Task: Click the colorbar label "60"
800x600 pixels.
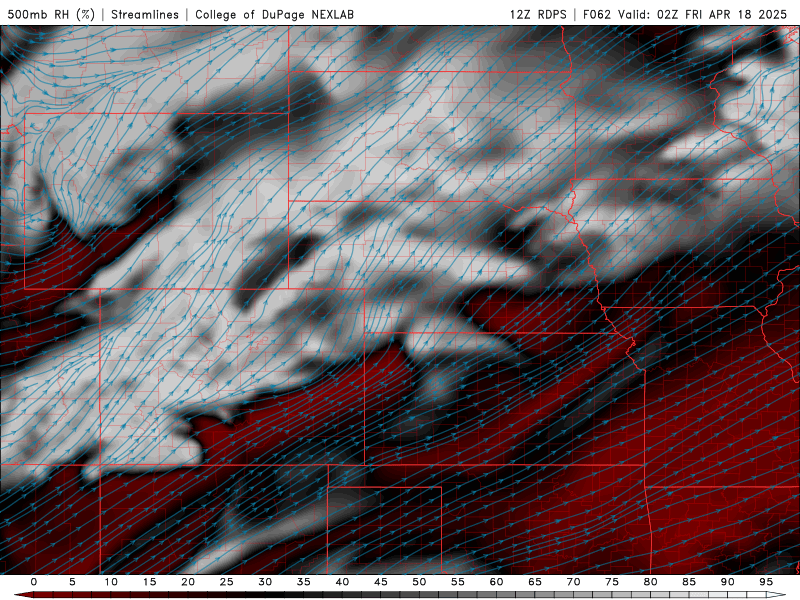Action: [x=496, y=582]
